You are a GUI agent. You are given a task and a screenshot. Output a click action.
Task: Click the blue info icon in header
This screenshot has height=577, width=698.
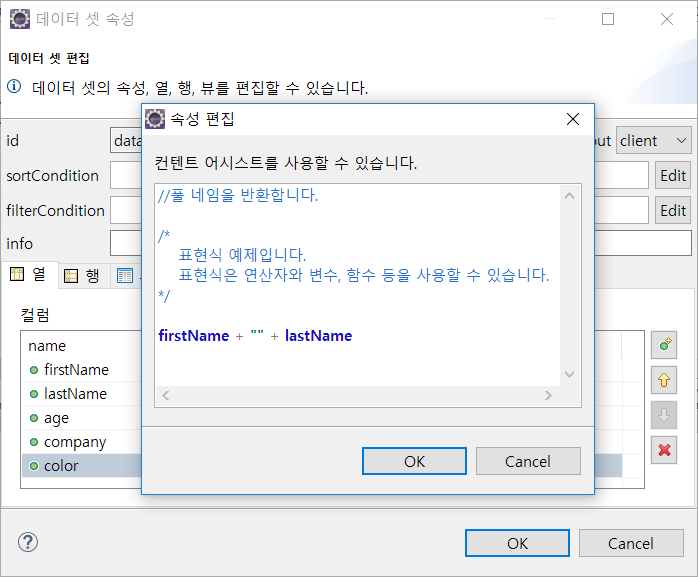coord(15,87)
